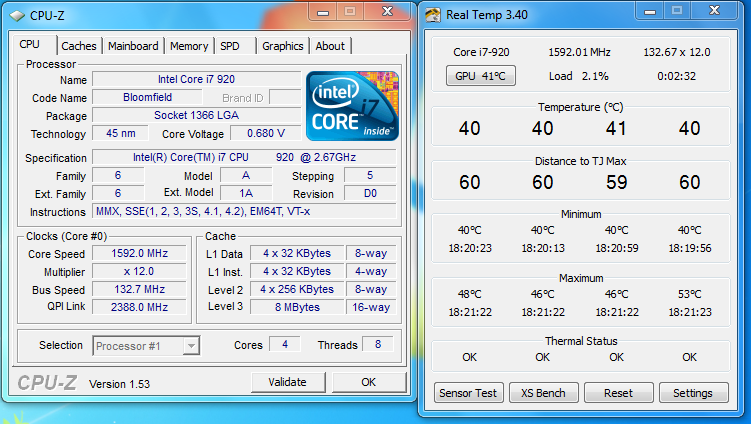
Task: Click the Instructions field listing MMX, SSE
Action: 244,211
